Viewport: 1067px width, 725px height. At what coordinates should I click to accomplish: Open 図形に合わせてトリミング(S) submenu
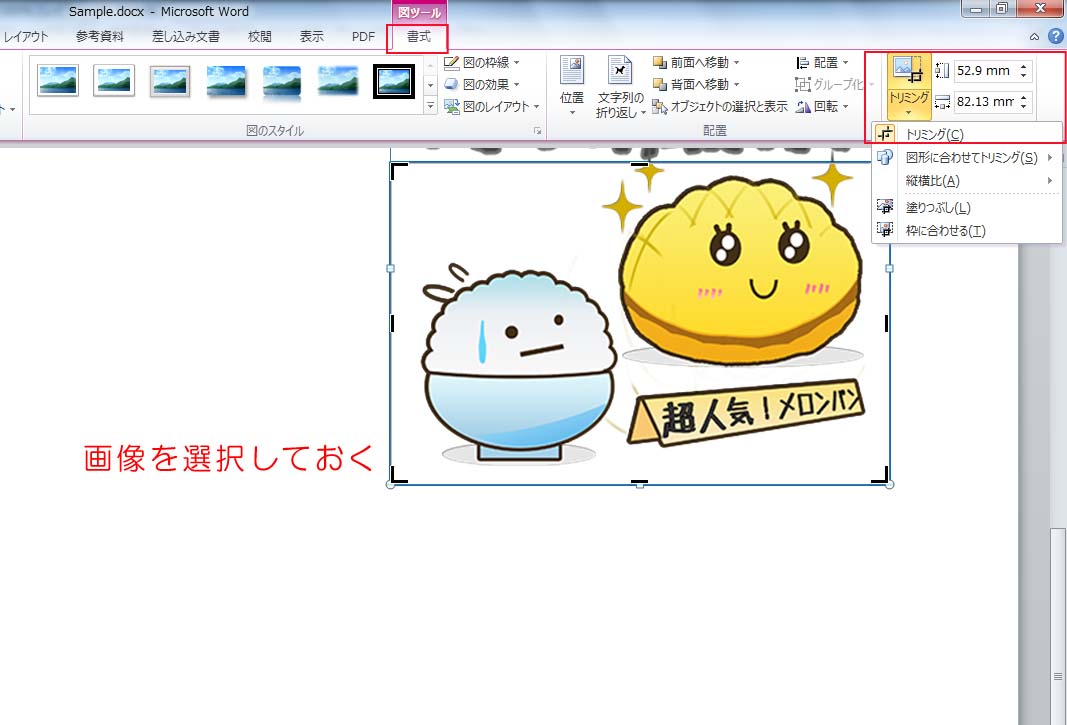[x=967, y=157]
